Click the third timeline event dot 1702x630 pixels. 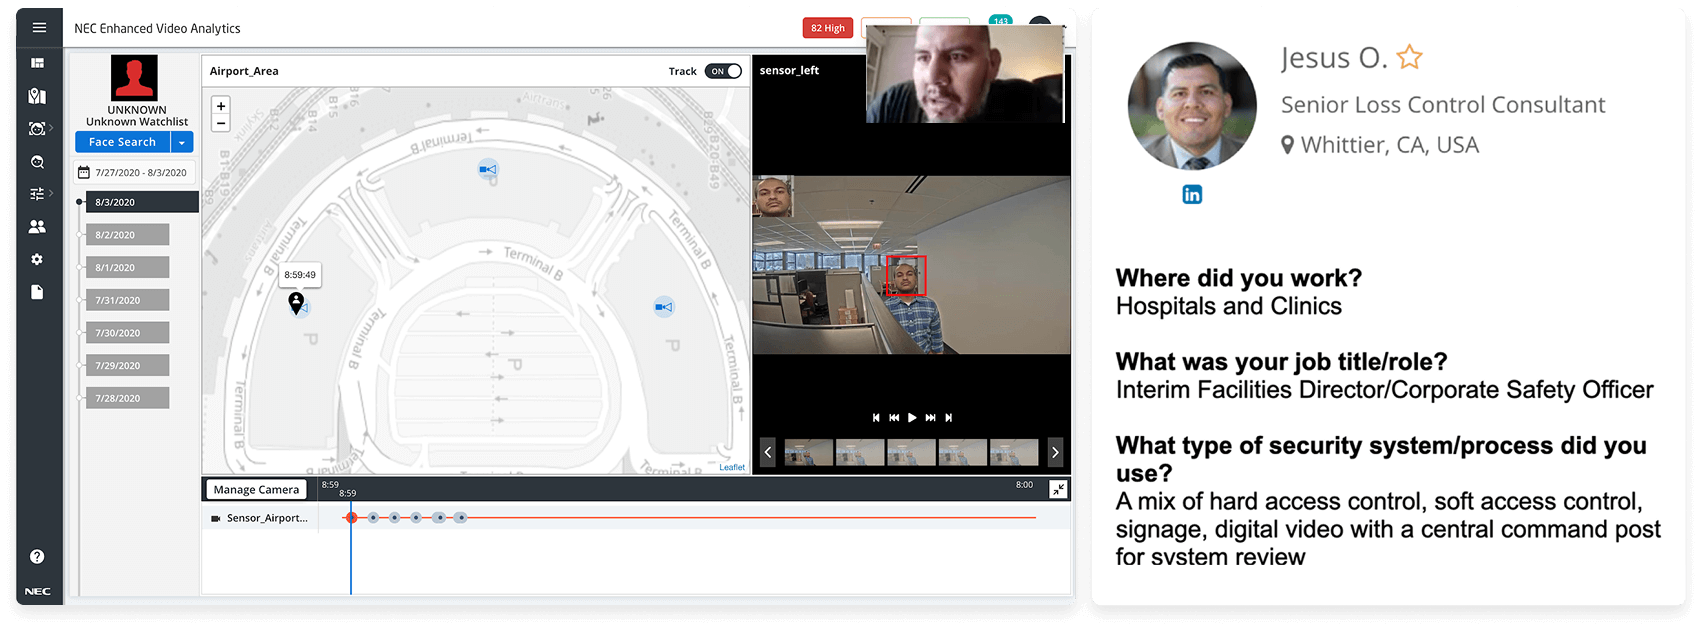coord(395,517)
